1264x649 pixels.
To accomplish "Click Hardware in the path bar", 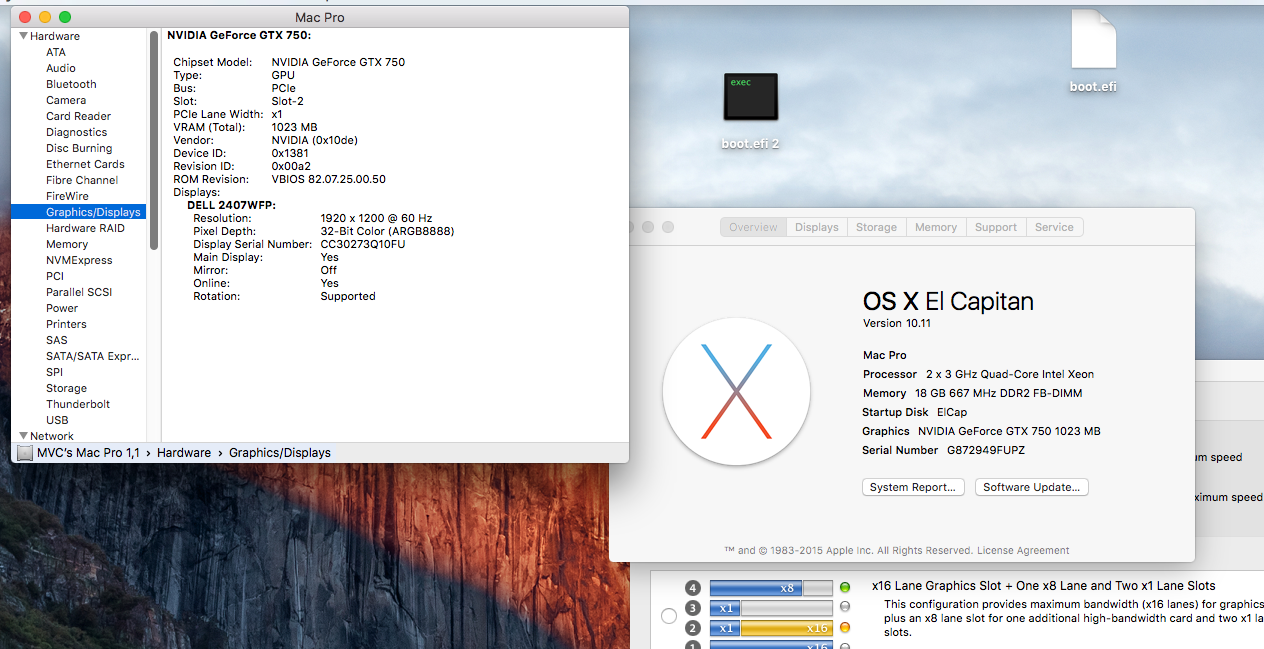I will click(184, 453).
